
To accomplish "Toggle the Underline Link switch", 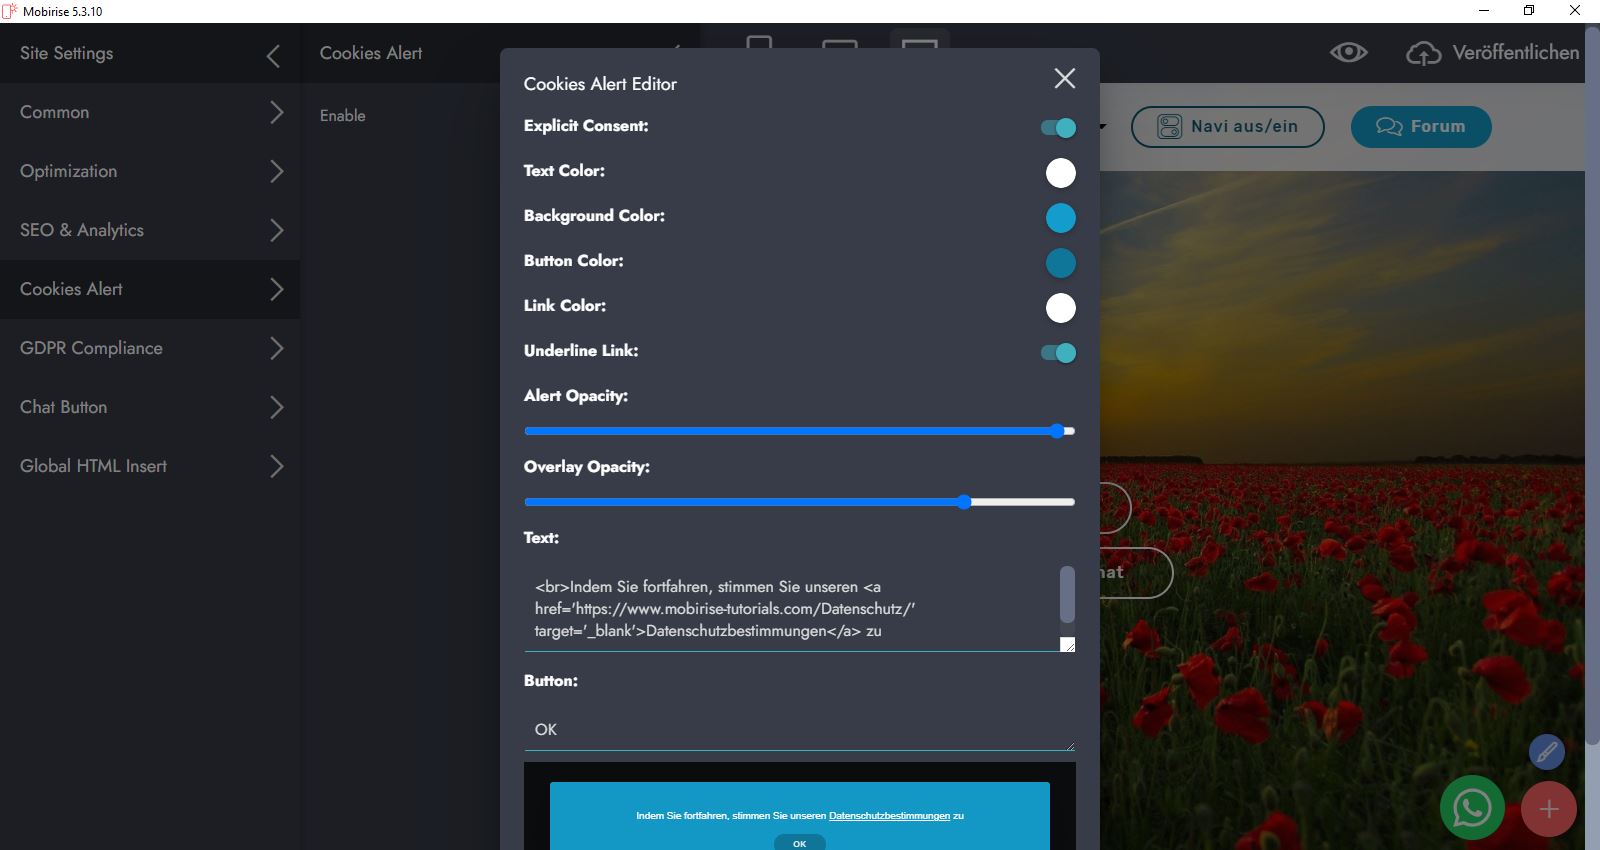I will (x=1058, y=353).
